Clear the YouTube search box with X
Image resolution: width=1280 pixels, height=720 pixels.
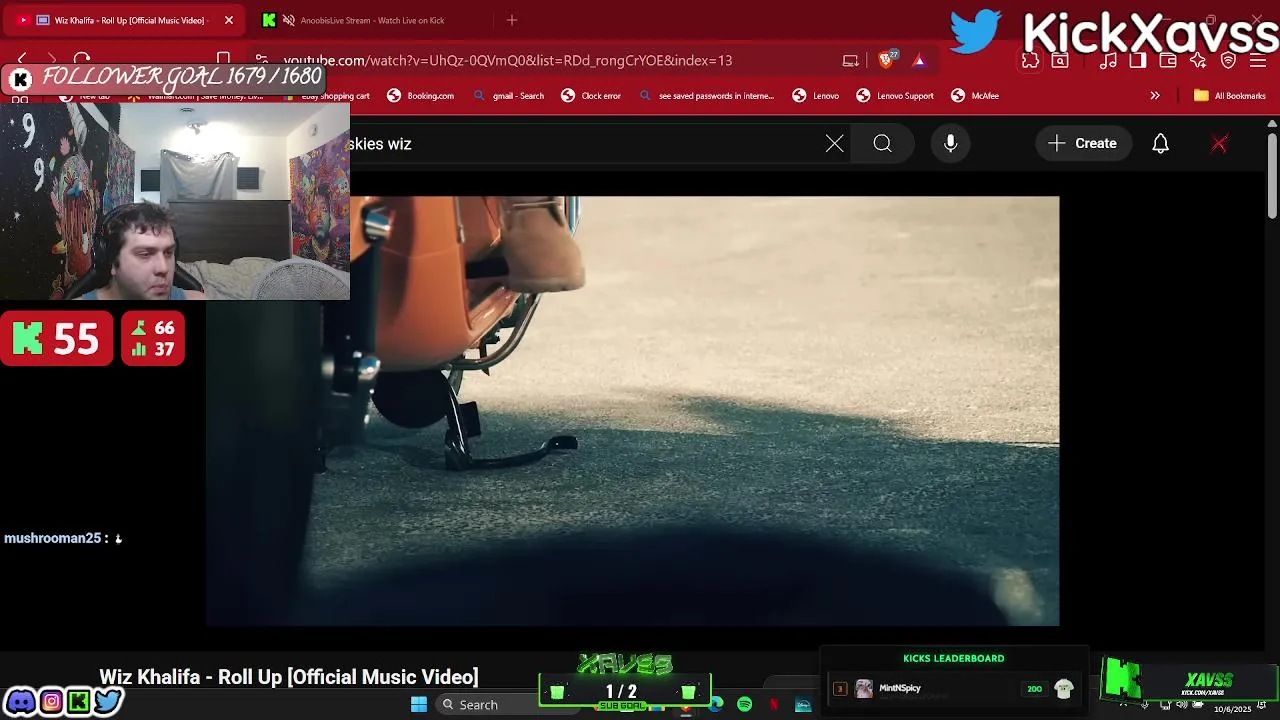click(x=835, y=144)
